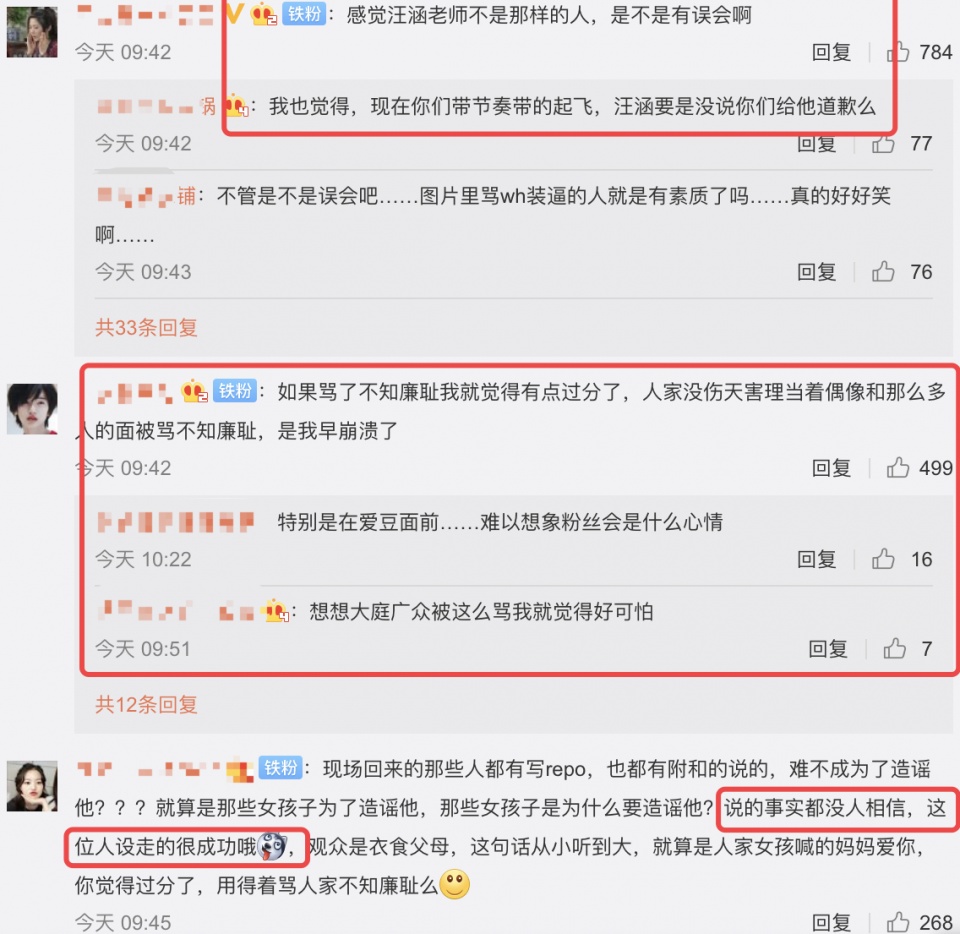
Task: Open first commenter's avatar profile
Action: tap(32, 32)
